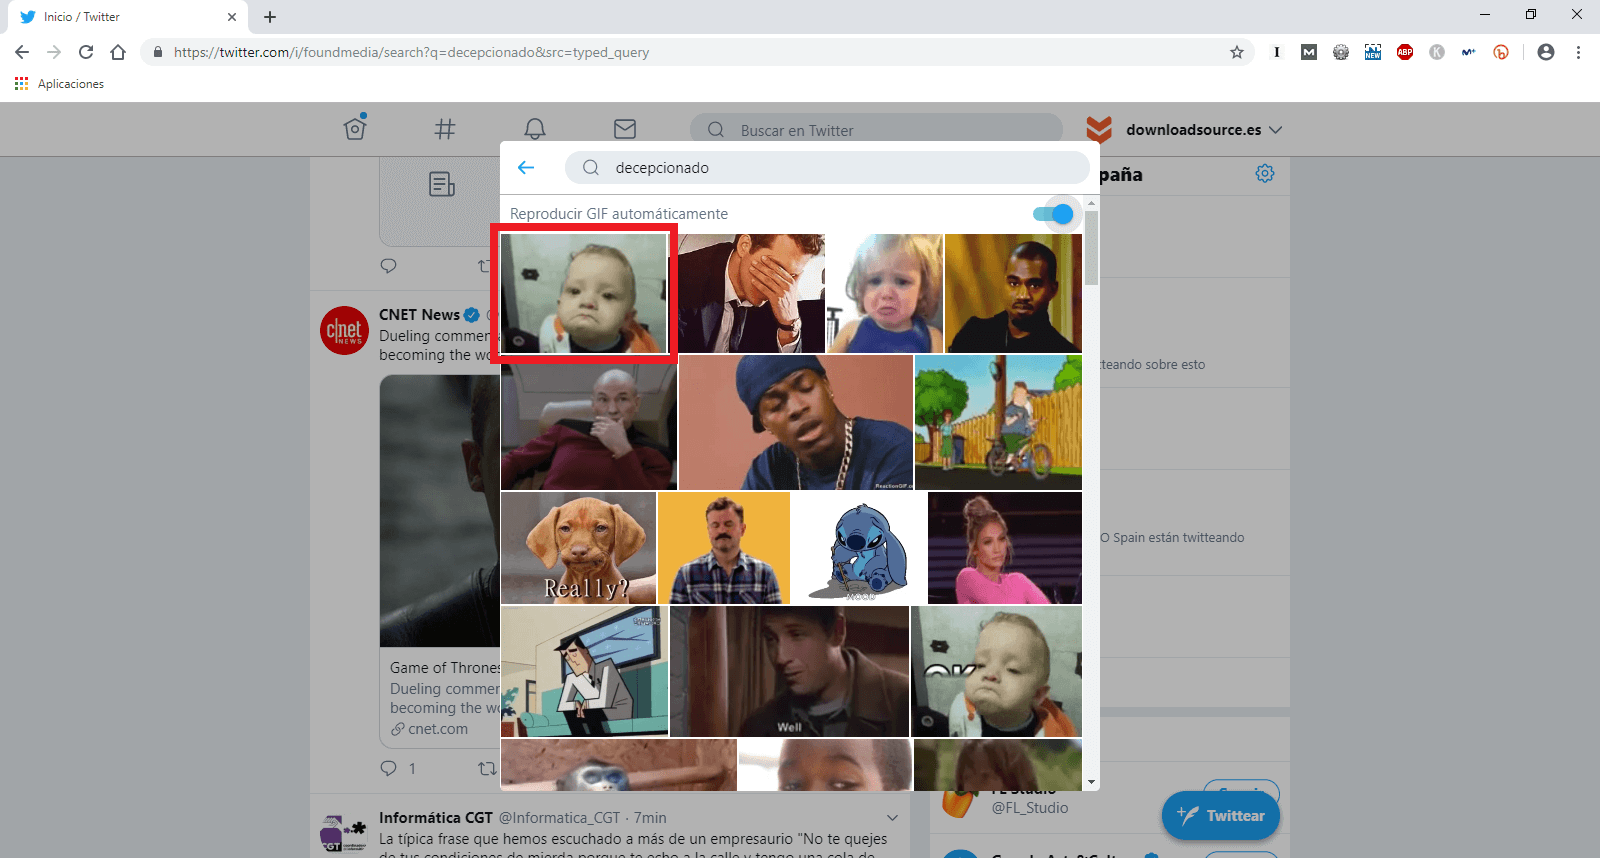The height and width of the screenshot is (858, 1600).
Task: Select the sad Stitch GIF
Action: [859, 548]
